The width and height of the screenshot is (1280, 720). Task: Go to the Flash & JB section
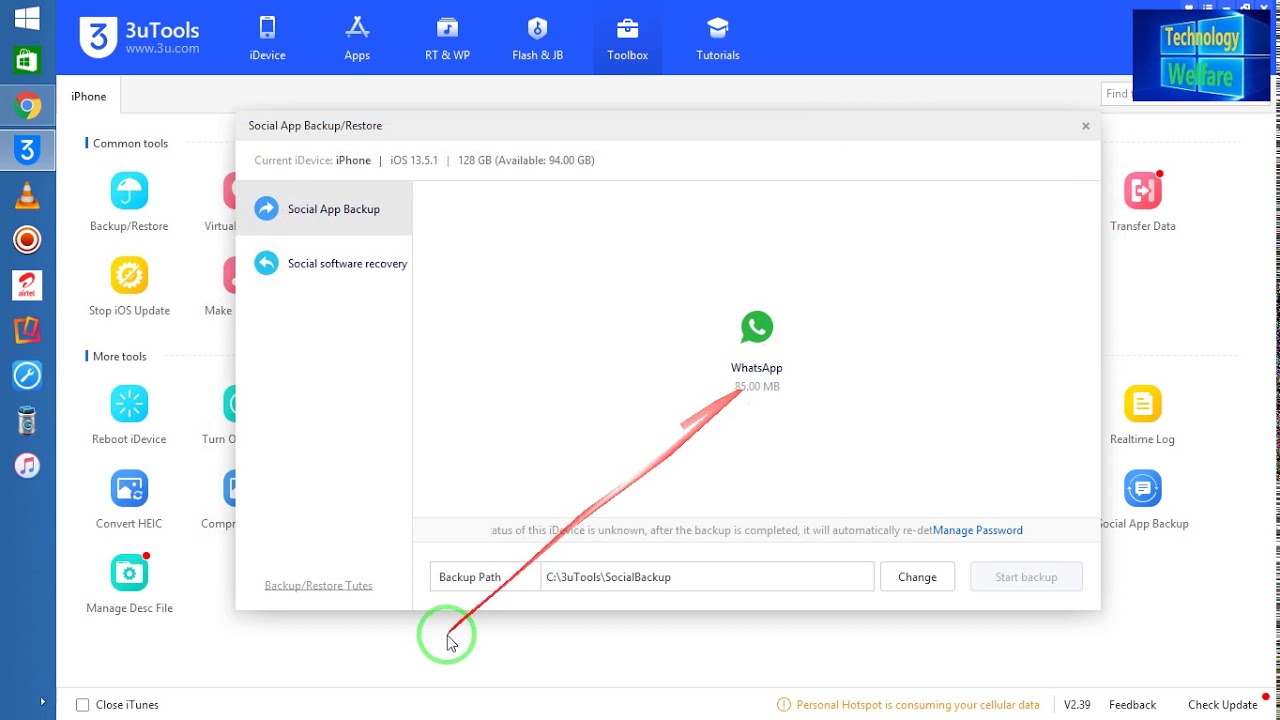[537, 38]
